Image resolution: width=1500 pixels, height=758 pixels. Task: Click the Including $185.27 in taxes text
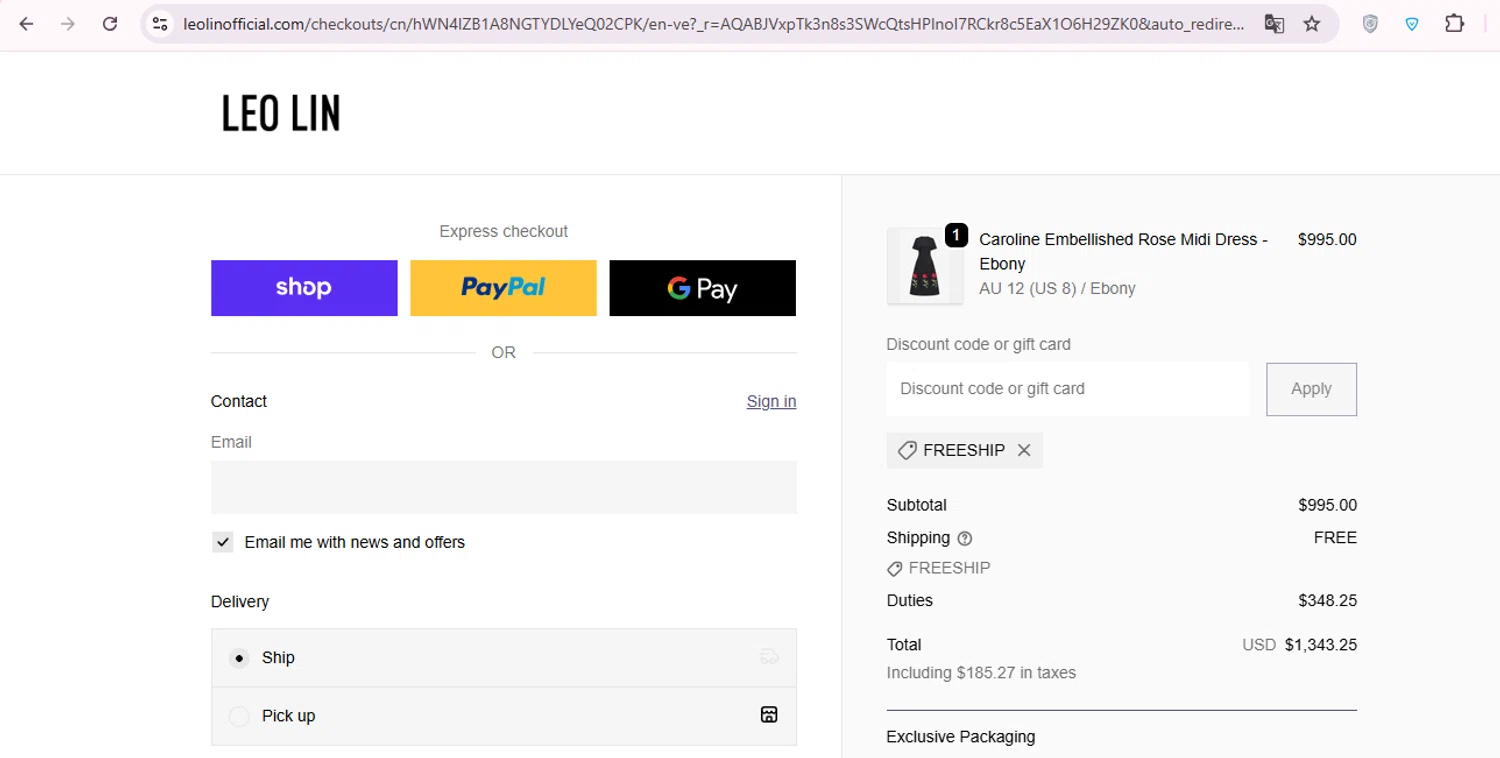coord(981,673)
